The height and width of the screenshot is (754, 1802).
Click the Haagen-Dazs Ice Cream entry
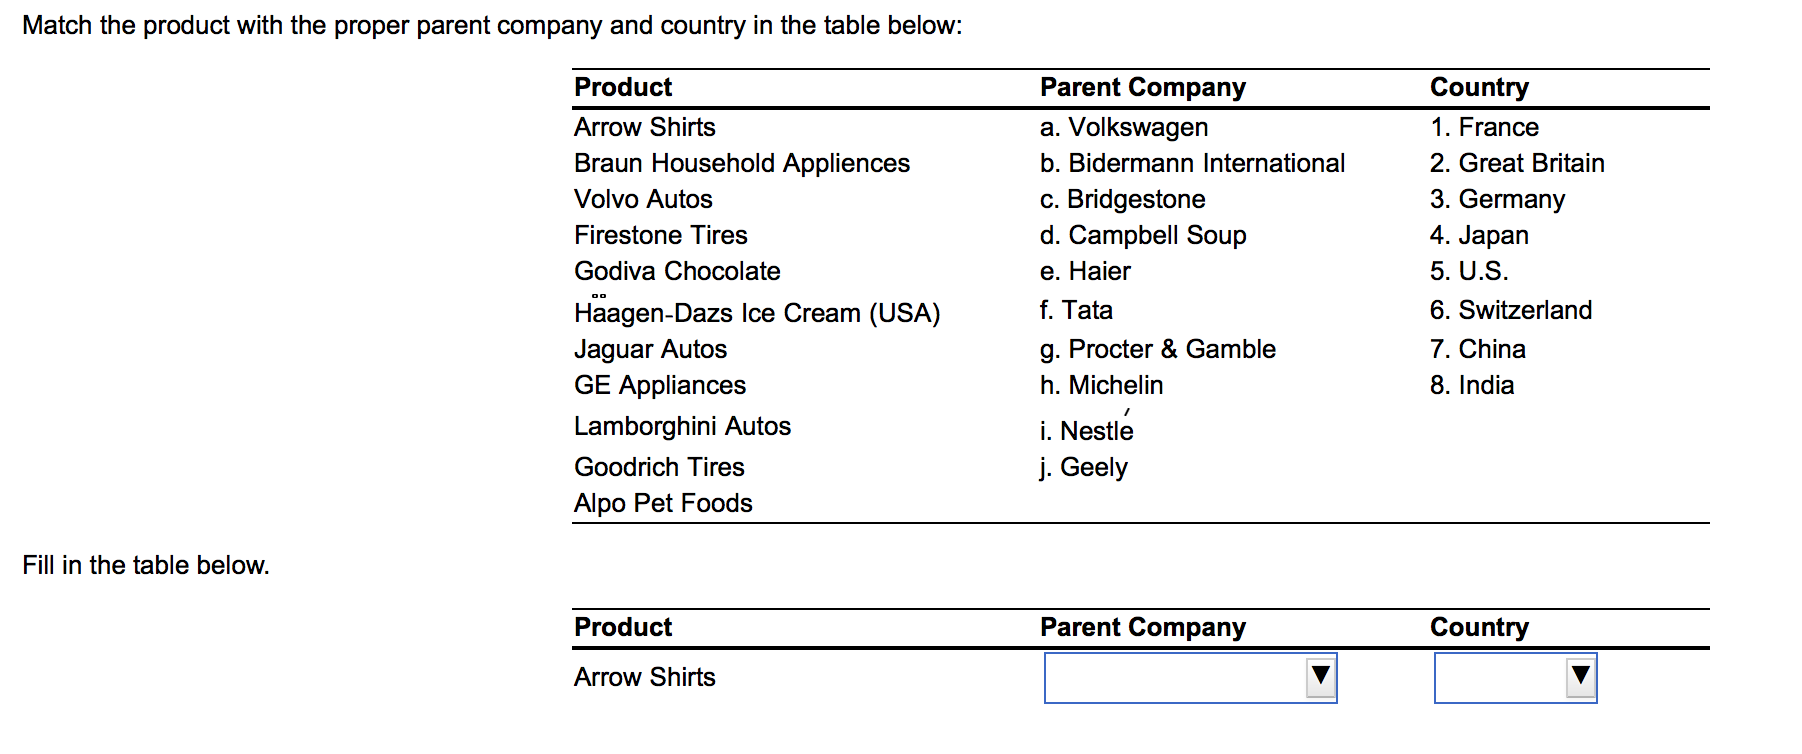coord(757,313)
